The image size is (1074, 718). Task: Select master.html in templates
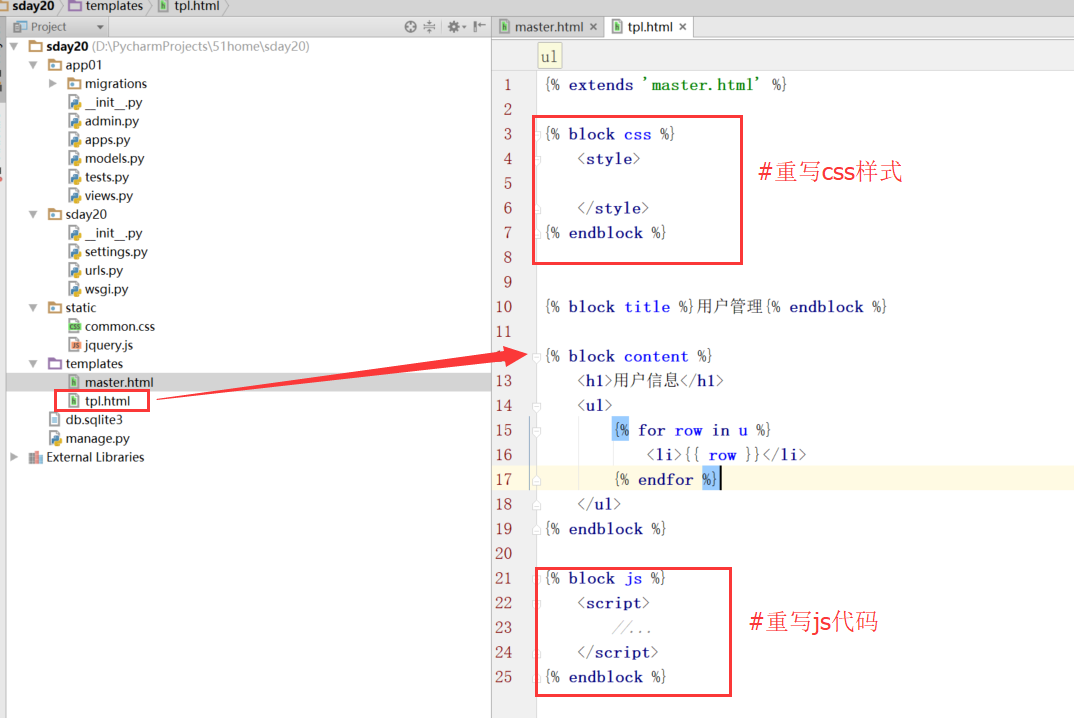coord(118,382)
